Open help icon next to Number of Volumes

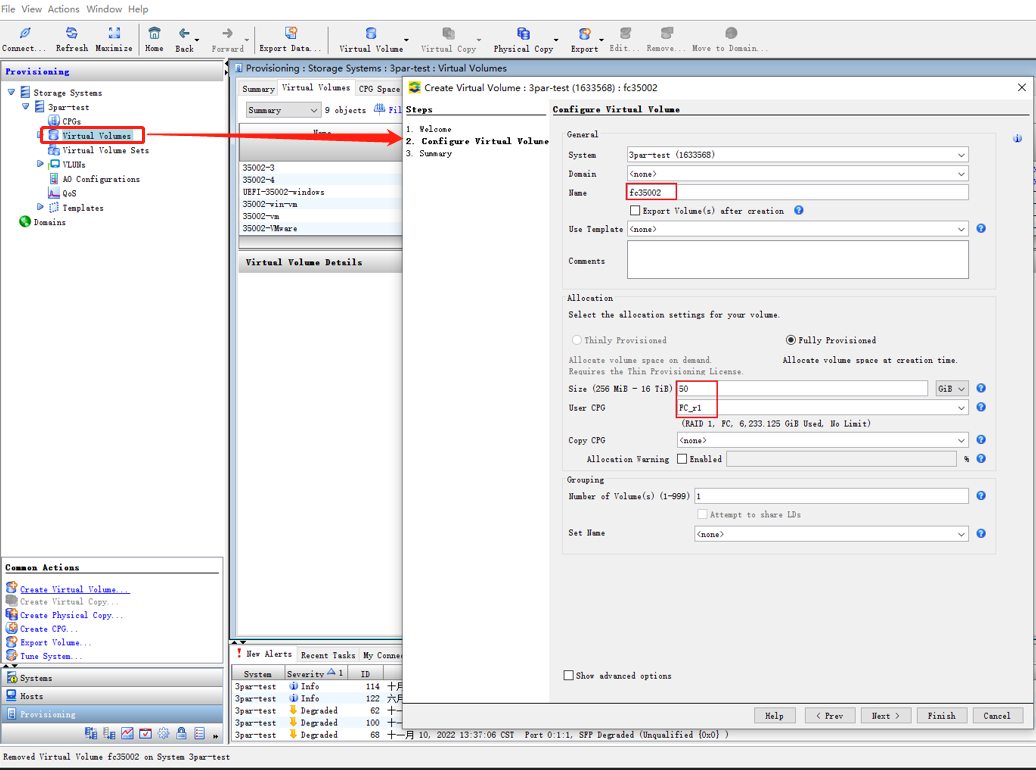point(981,495)
